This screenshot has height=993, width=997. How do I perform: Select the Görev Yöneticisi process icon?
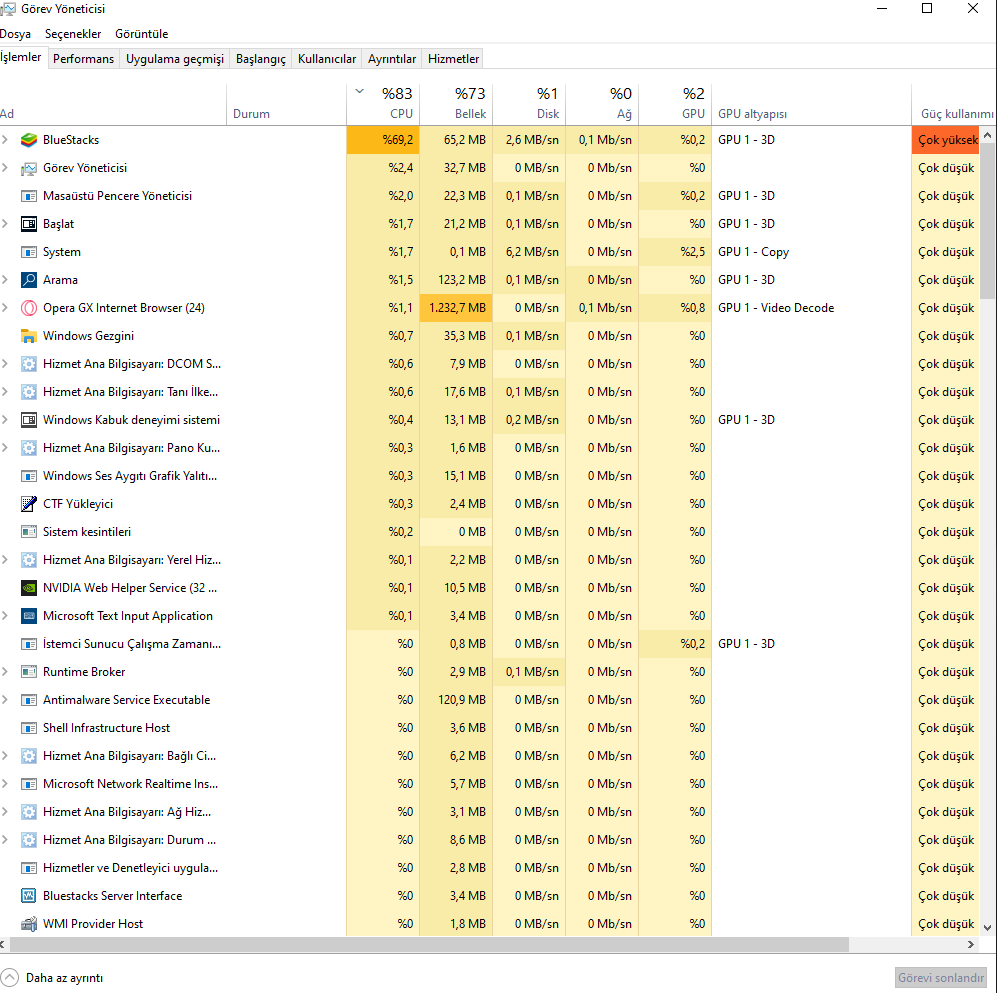click(29, 168)
